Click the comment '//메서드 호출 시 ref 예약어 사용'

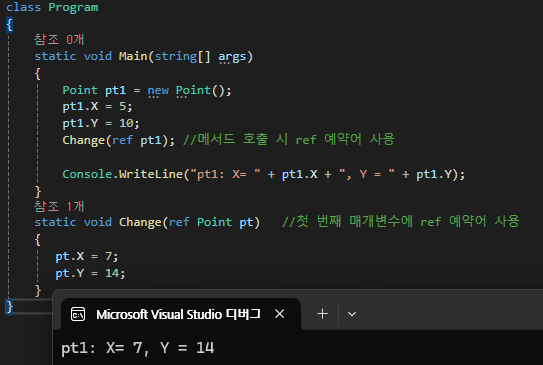pos(289,139)
